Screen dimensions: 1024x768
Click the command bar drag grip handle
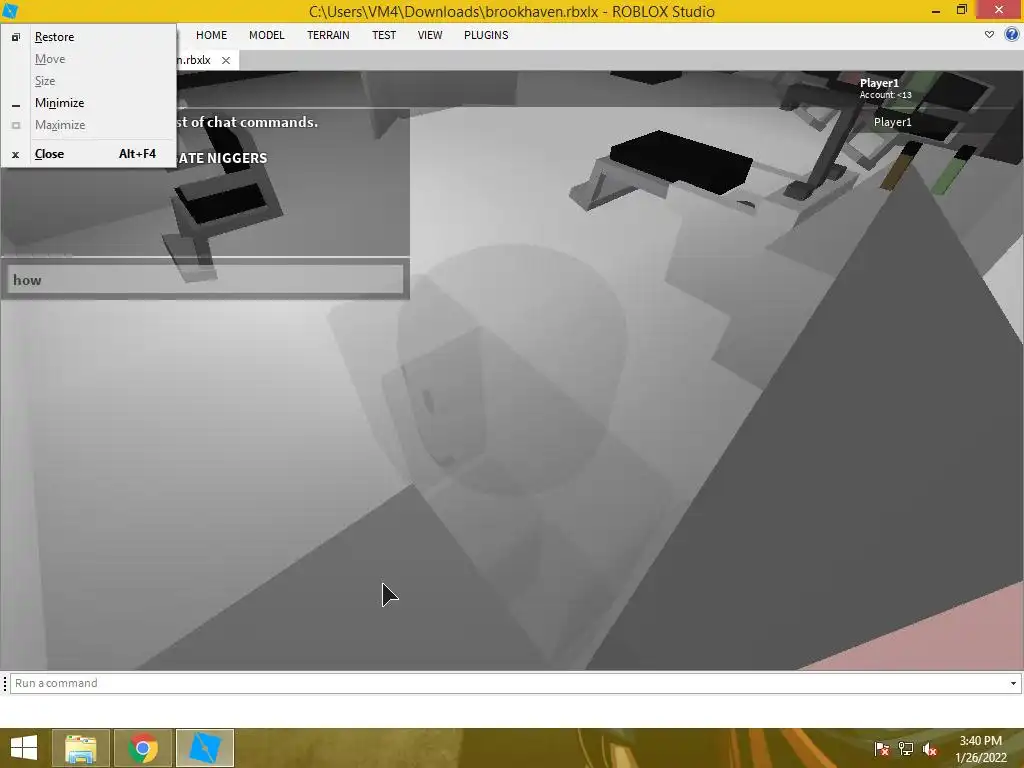point(5,683)
